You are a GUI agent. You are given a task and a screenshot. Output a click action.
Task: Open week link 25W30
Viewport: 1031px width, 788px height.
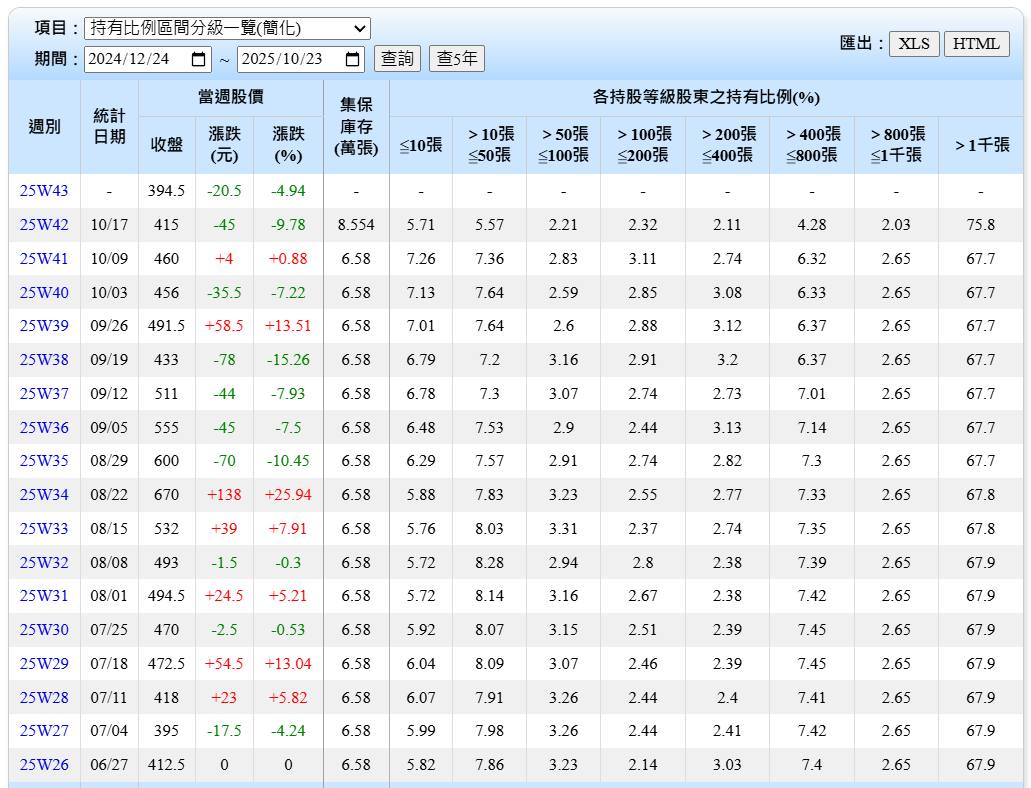pyautogui.click(x=44, y=629)
